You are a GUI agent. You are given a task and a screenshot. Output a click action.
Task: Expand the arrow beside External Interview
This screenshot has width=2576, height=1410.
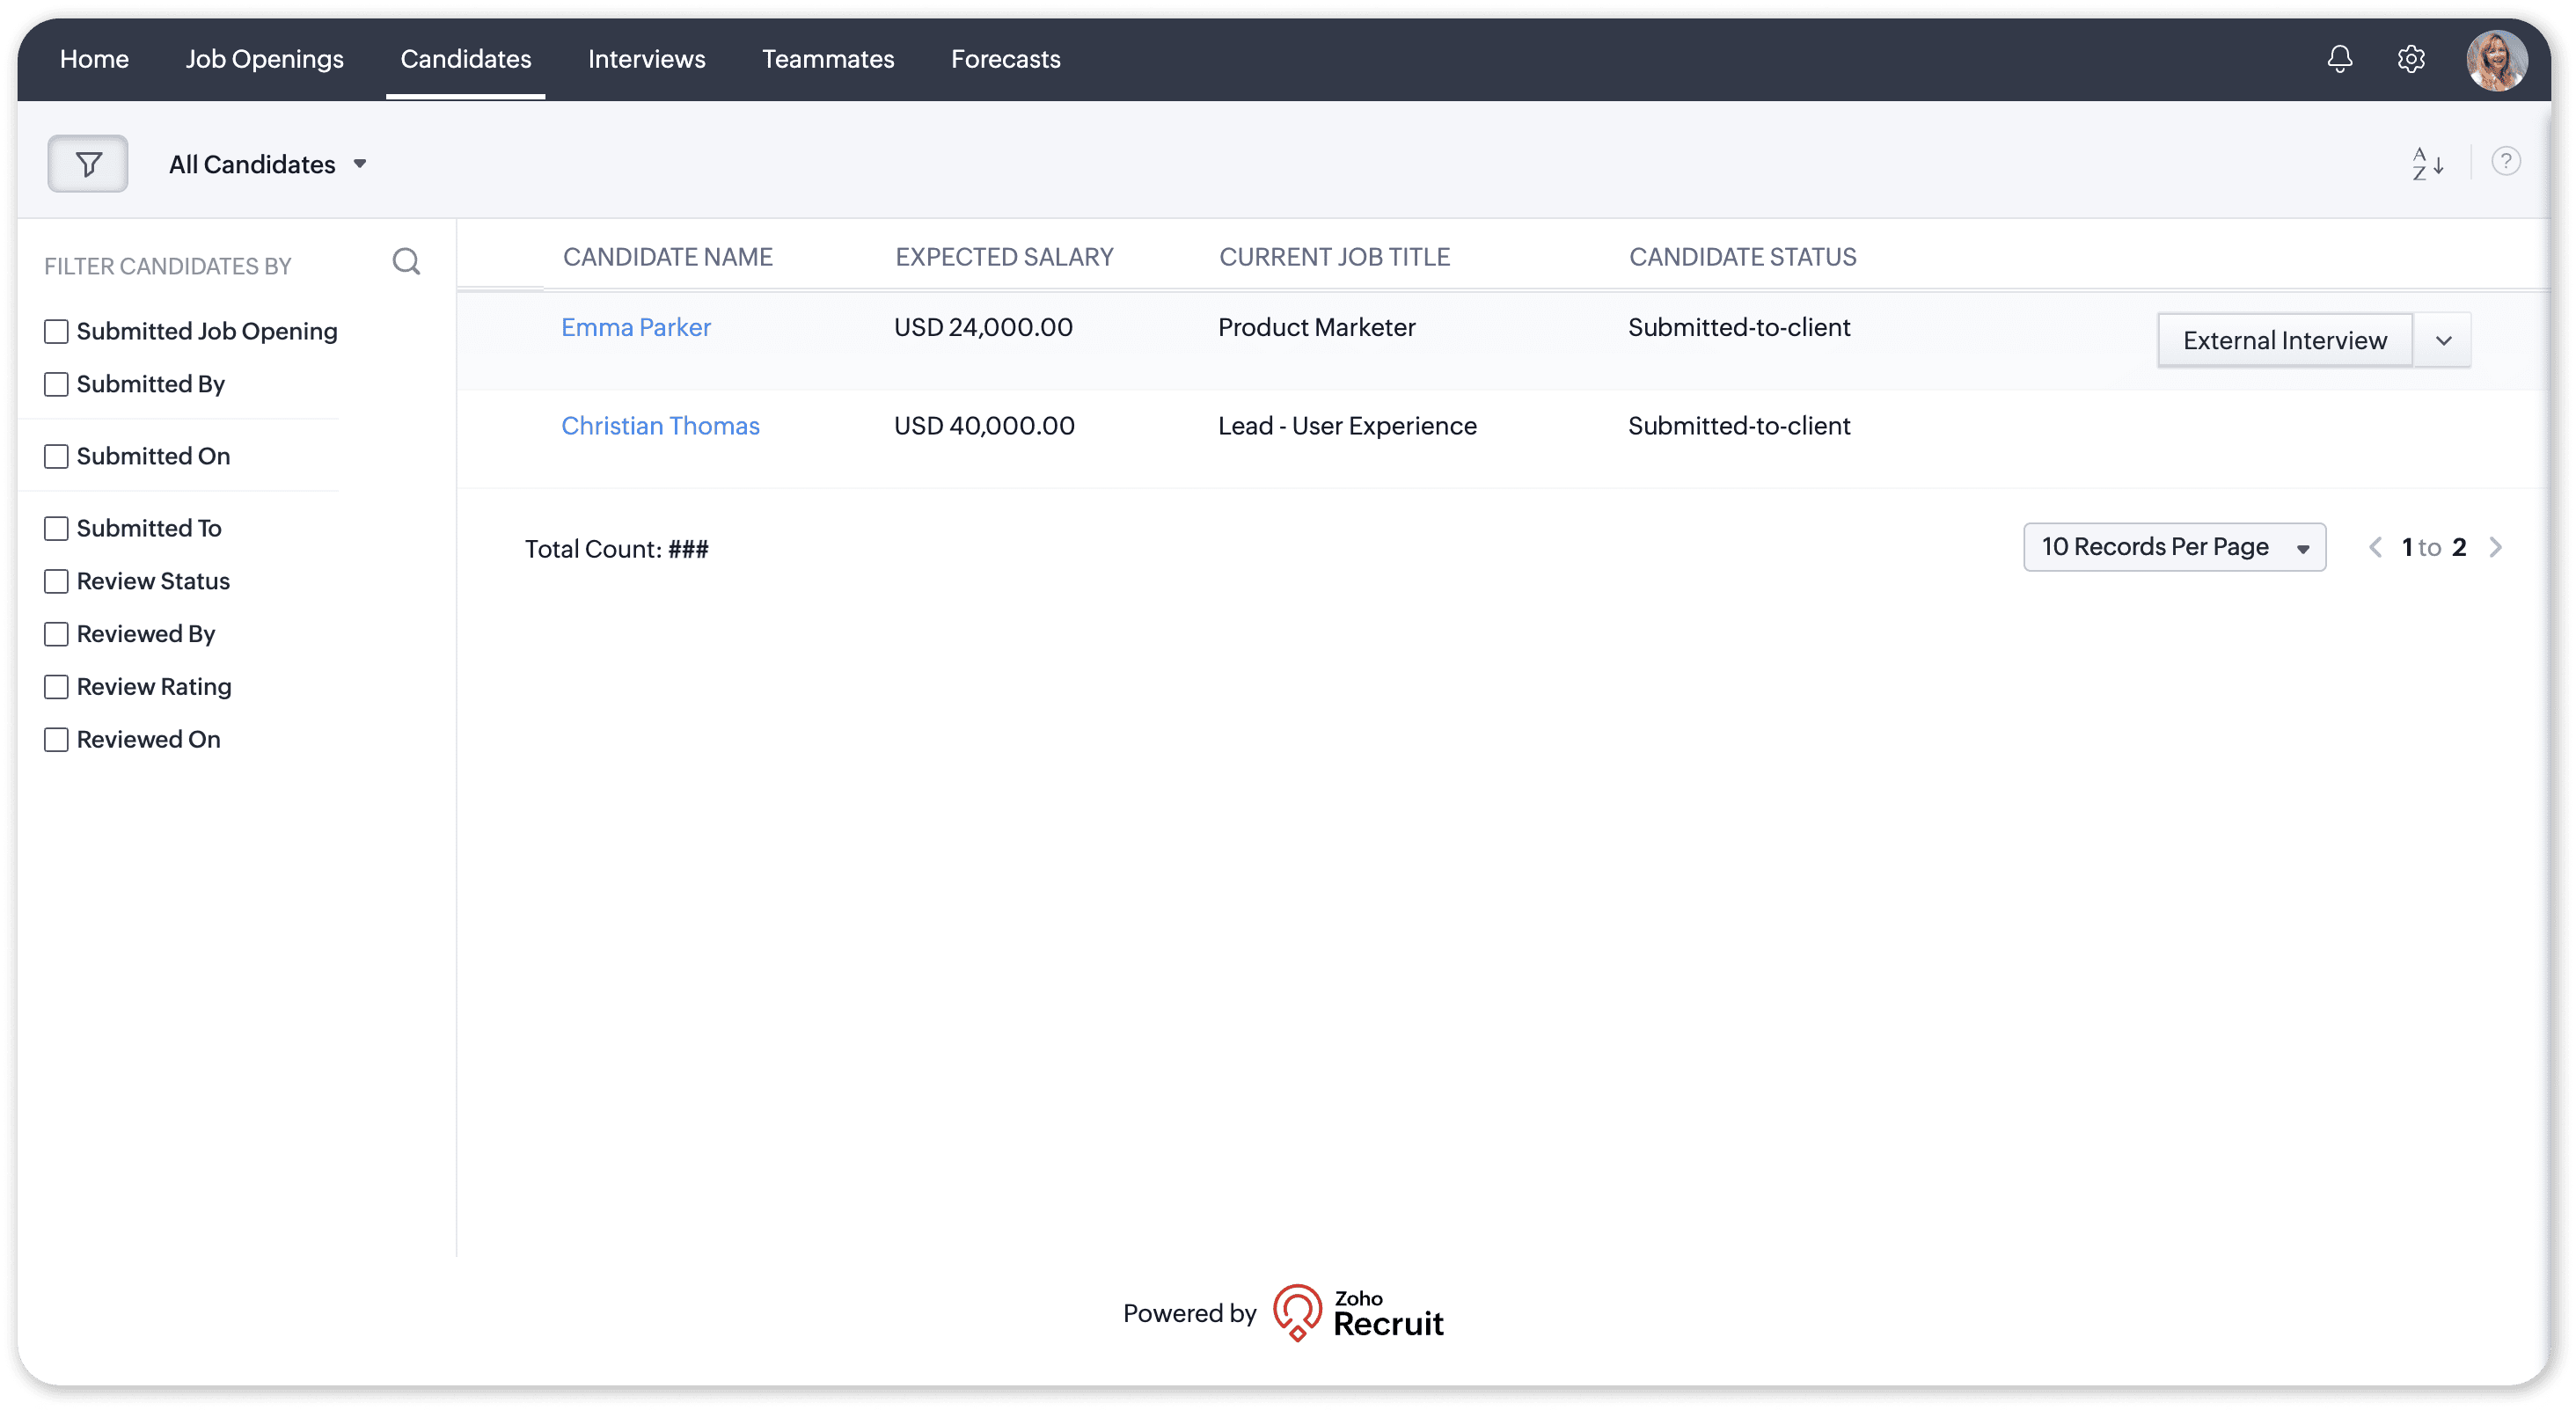click(x=2443, y=341)
